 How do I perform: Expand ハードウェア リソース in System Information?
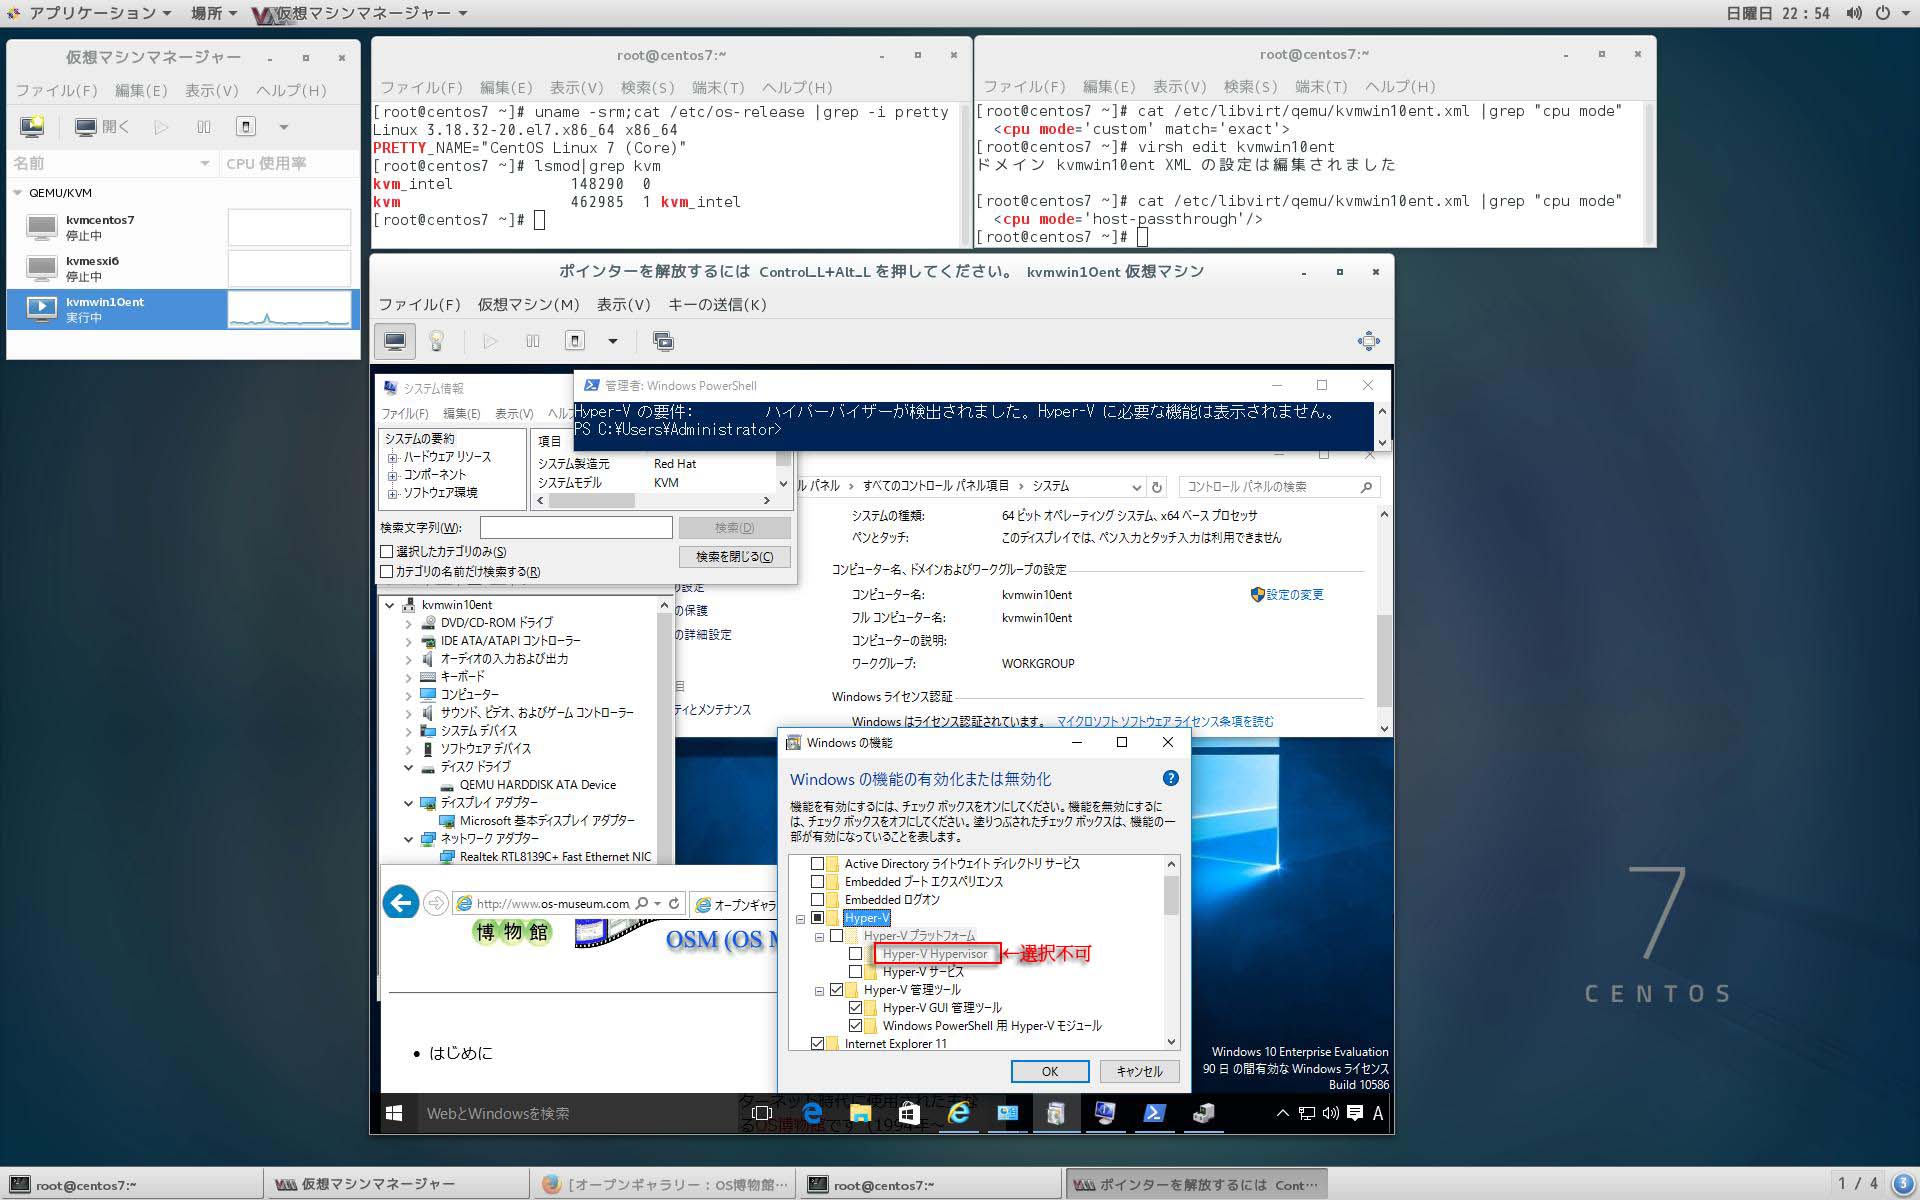coord(392,458)
